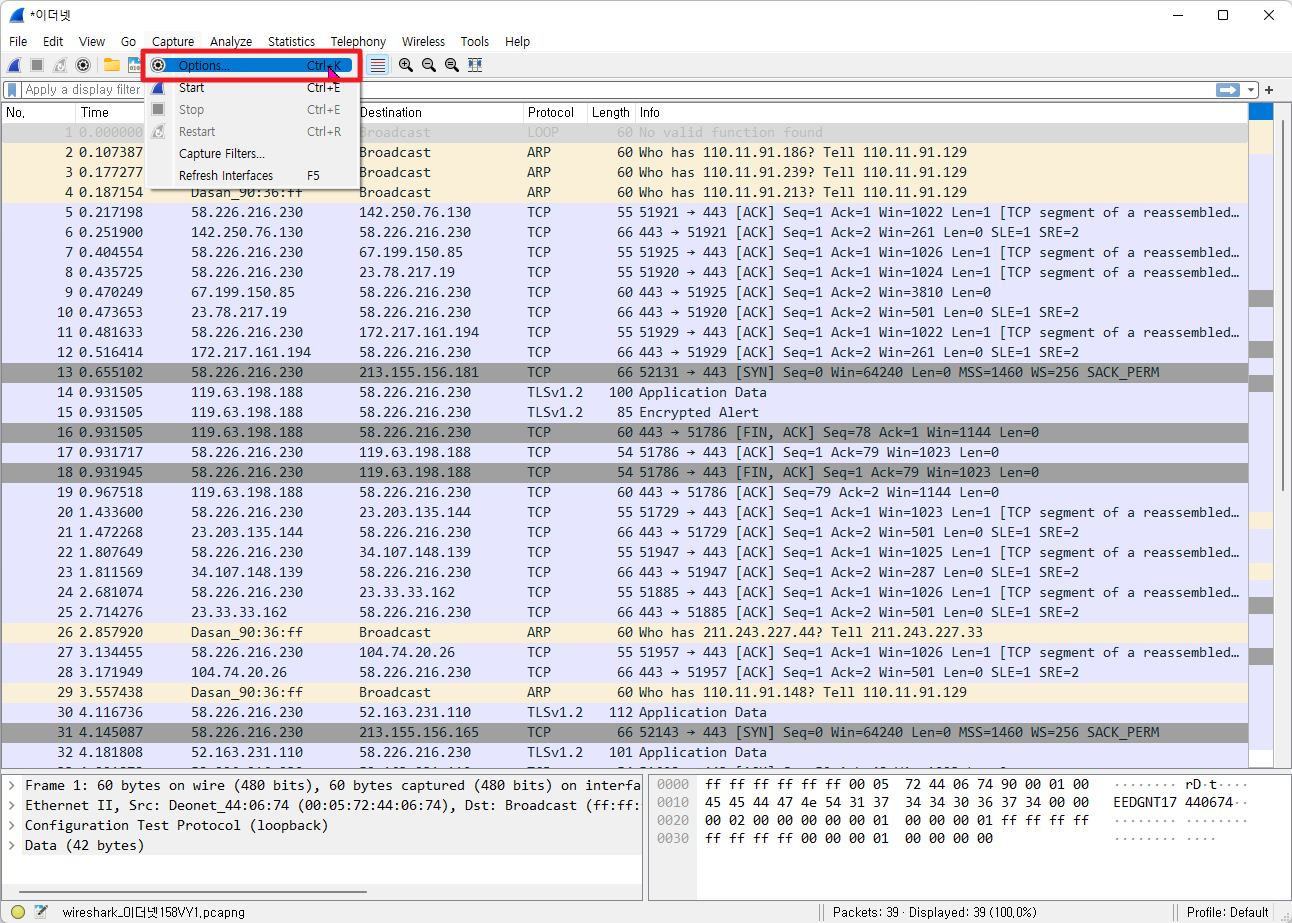The width and height of the screenshot is (1292, 923).
Task: Open the Edit menu
Action: tap(53, 41)
